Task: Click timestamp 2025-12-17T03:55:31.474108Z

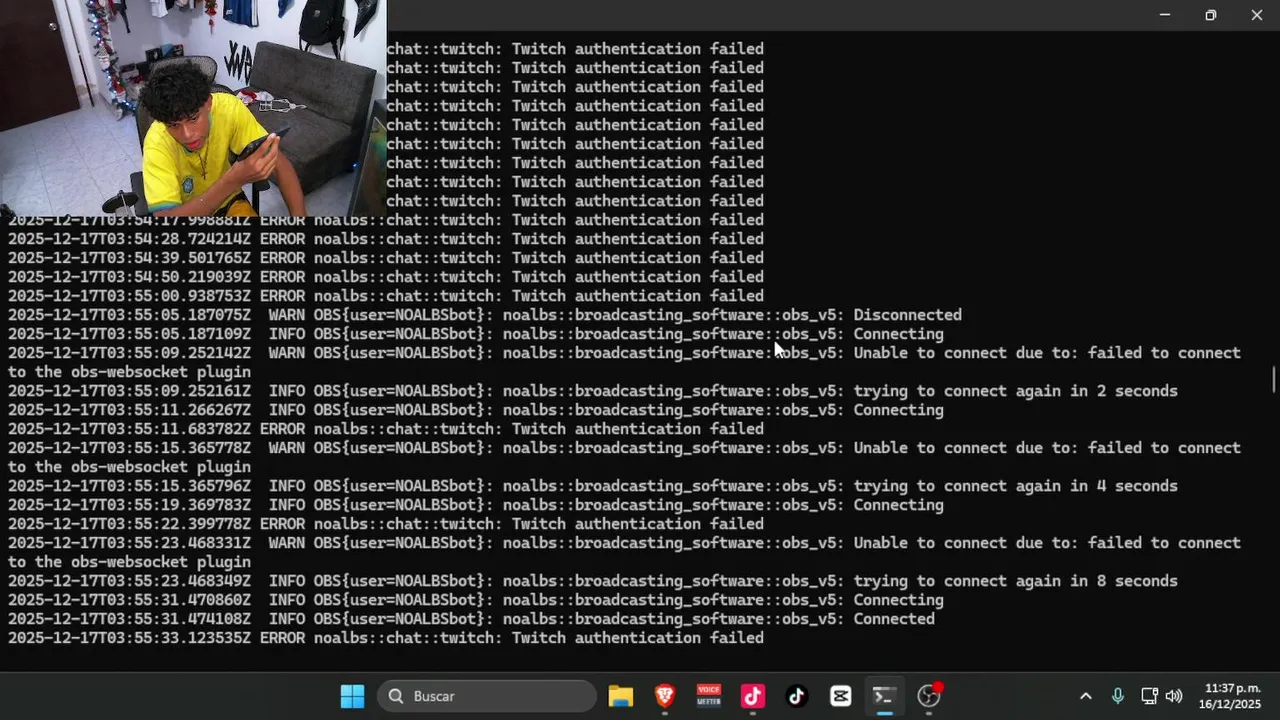Action: tap(130, 619)
